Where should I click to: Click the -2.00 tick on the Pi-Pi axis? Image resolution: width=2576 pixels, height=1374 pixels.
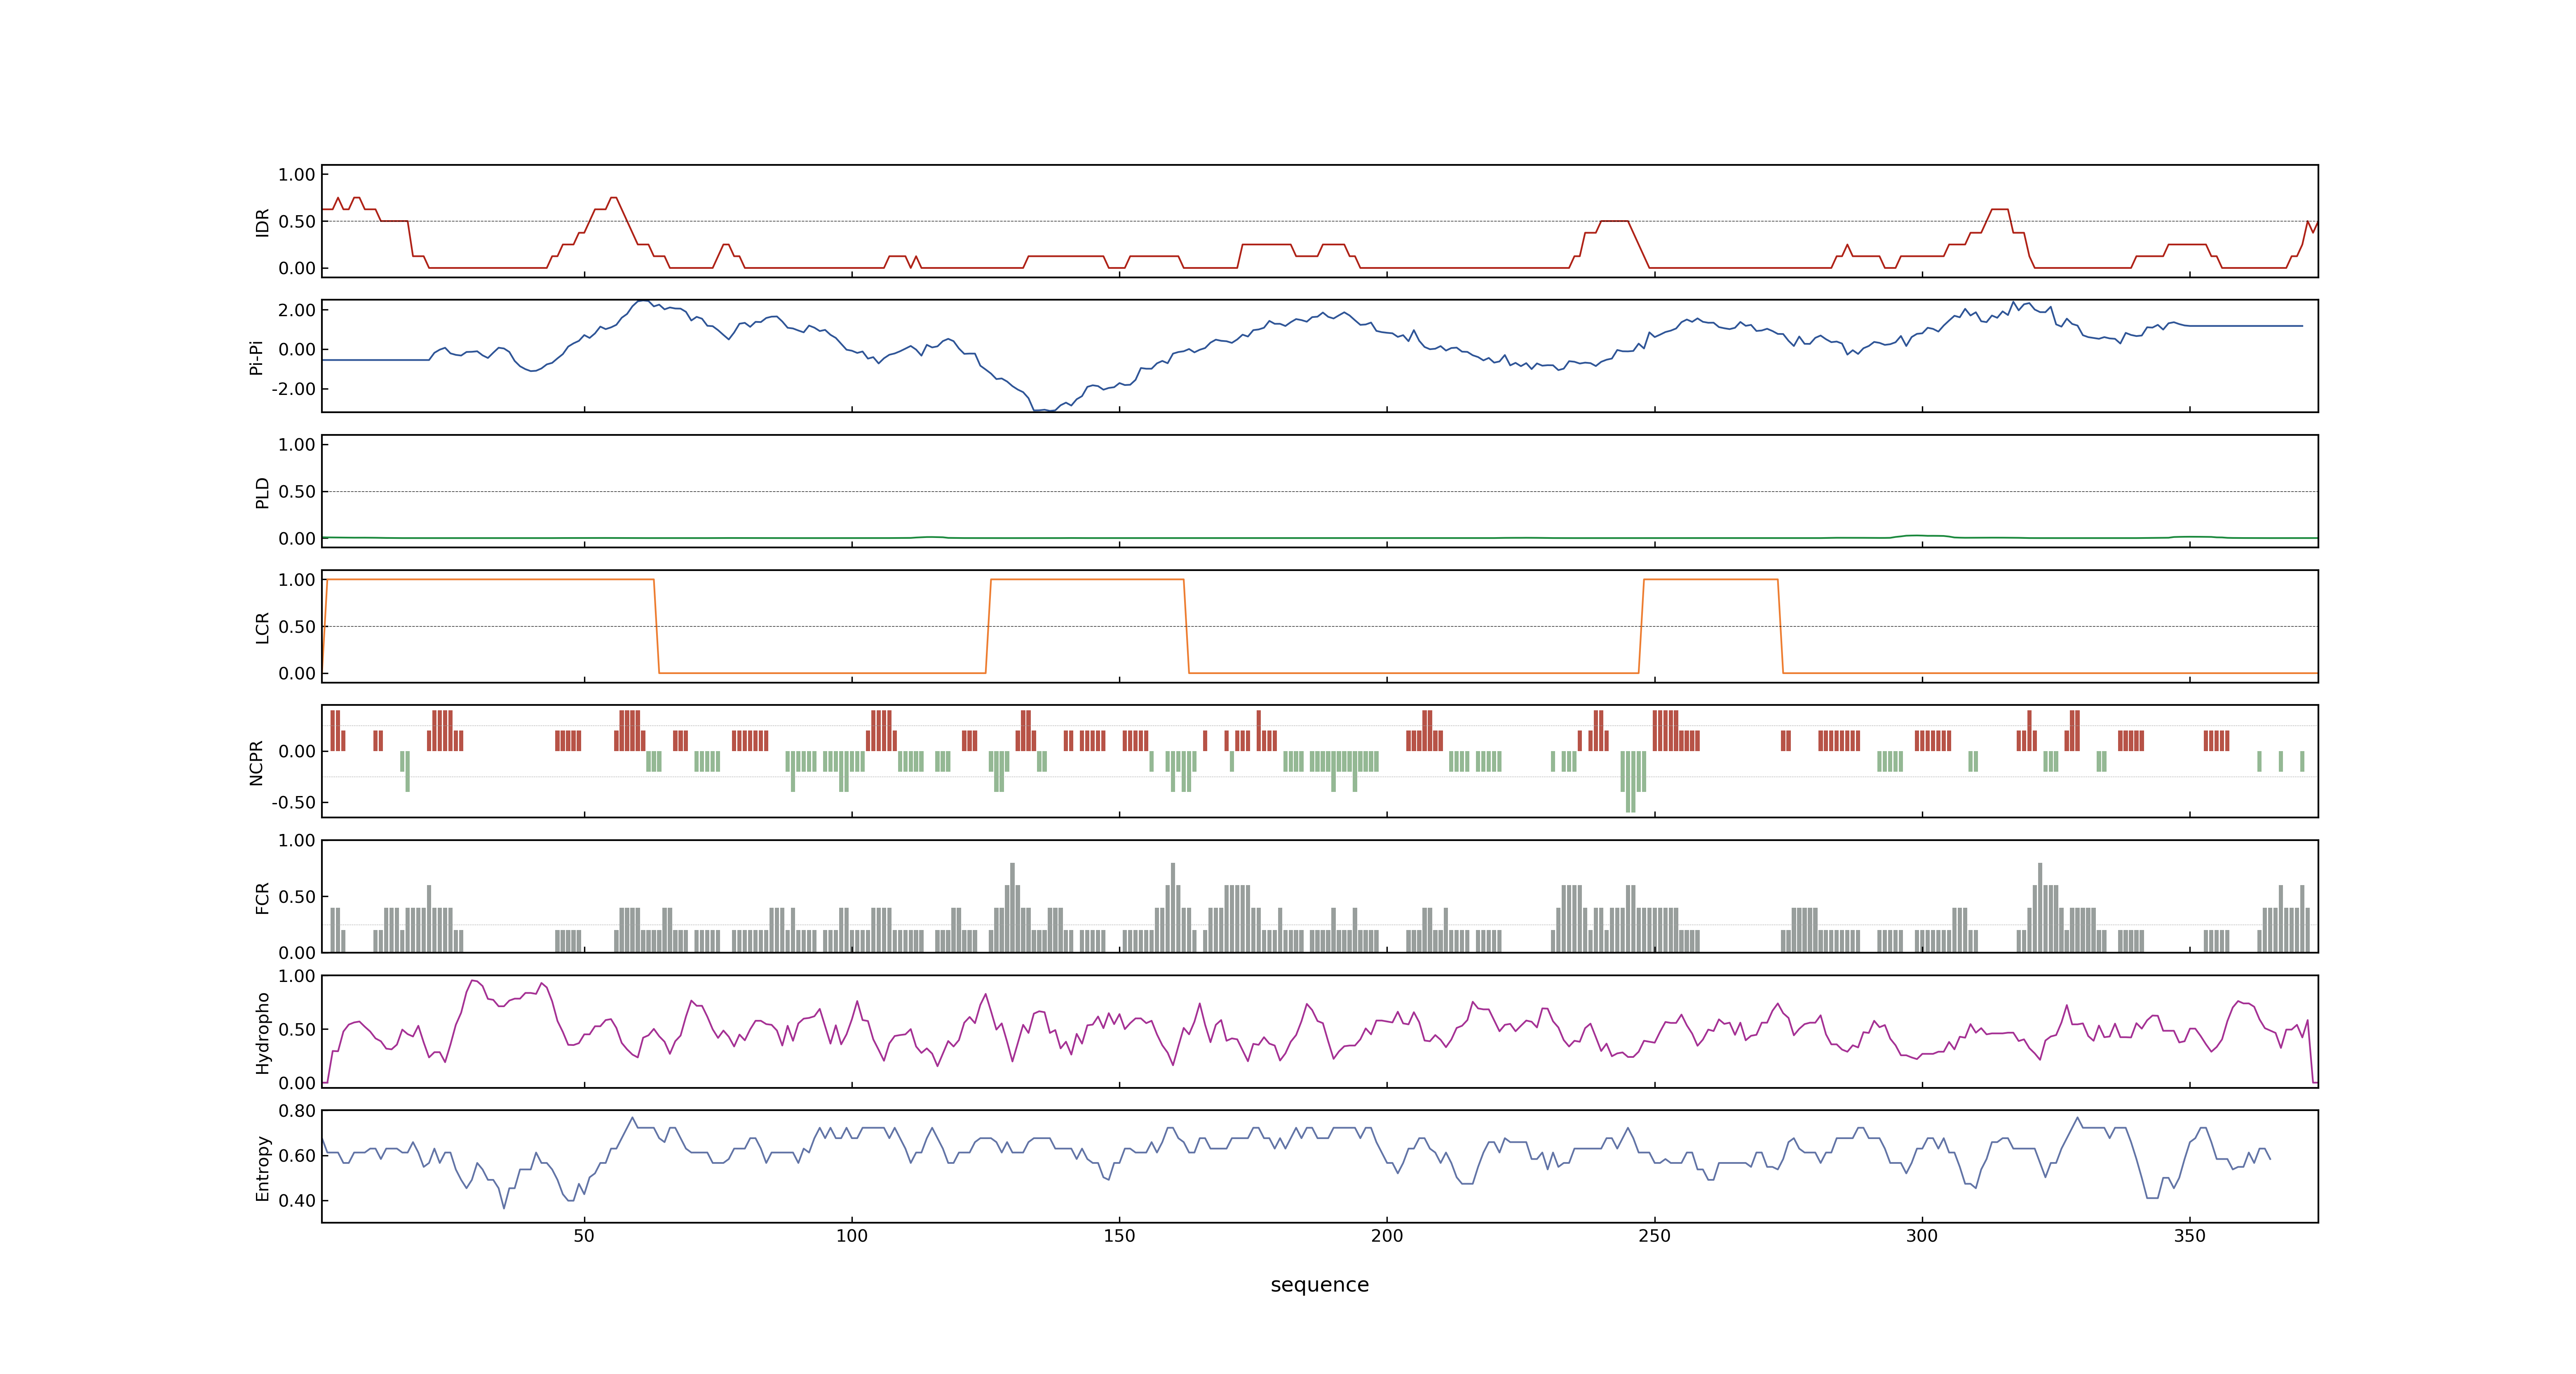click(x=293, y=389)
